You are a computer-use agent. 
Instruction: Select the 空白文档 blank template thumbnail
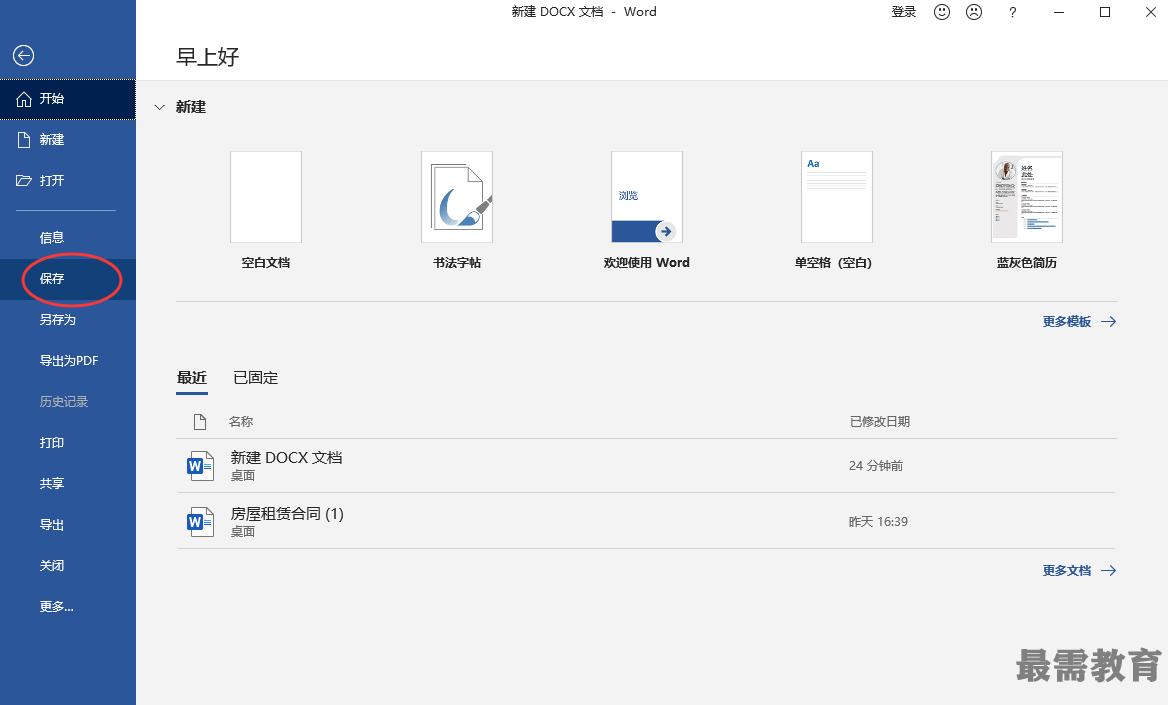click(x=266, y=197)
